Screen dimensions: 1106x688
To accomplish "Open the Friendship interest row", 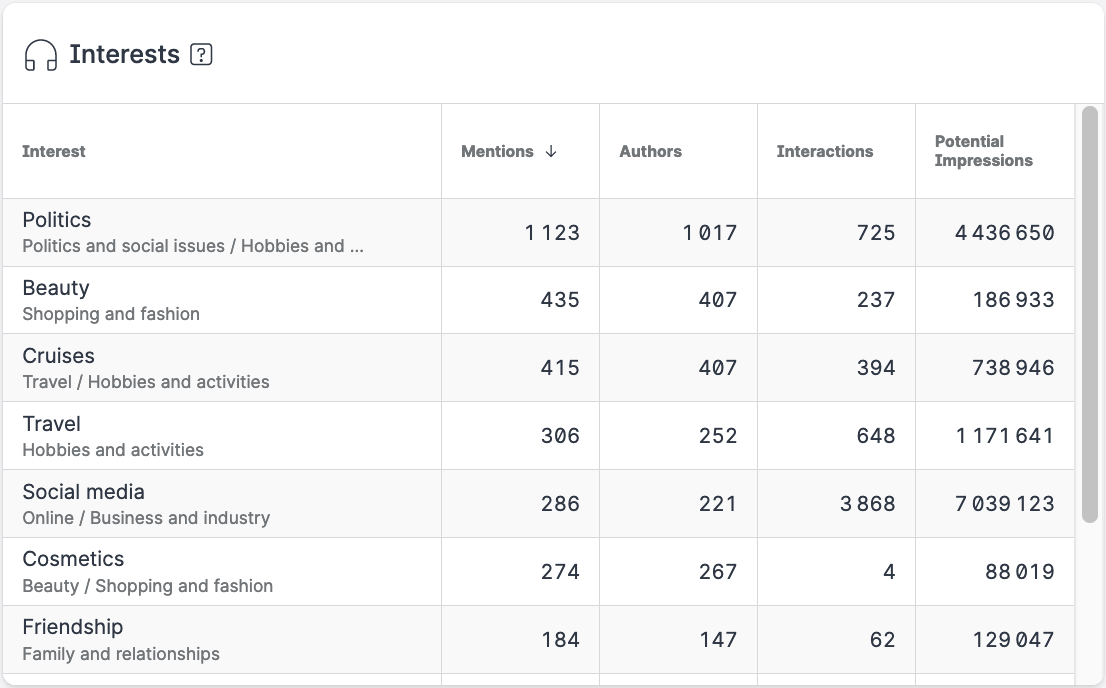I will [x=72, y=627].
